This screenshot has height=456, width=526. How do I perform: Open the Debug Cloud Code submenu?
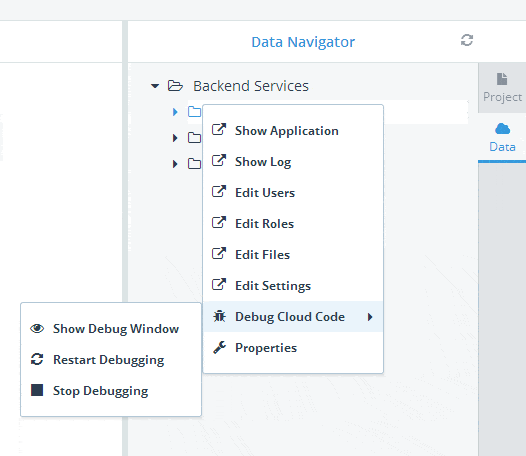point(293,316)
